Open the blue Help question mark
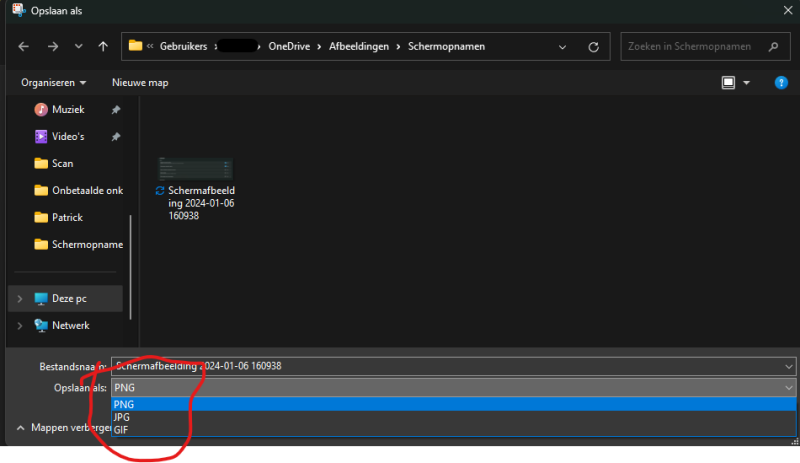Viewport: 800px width, 463px height. point(781,82)
